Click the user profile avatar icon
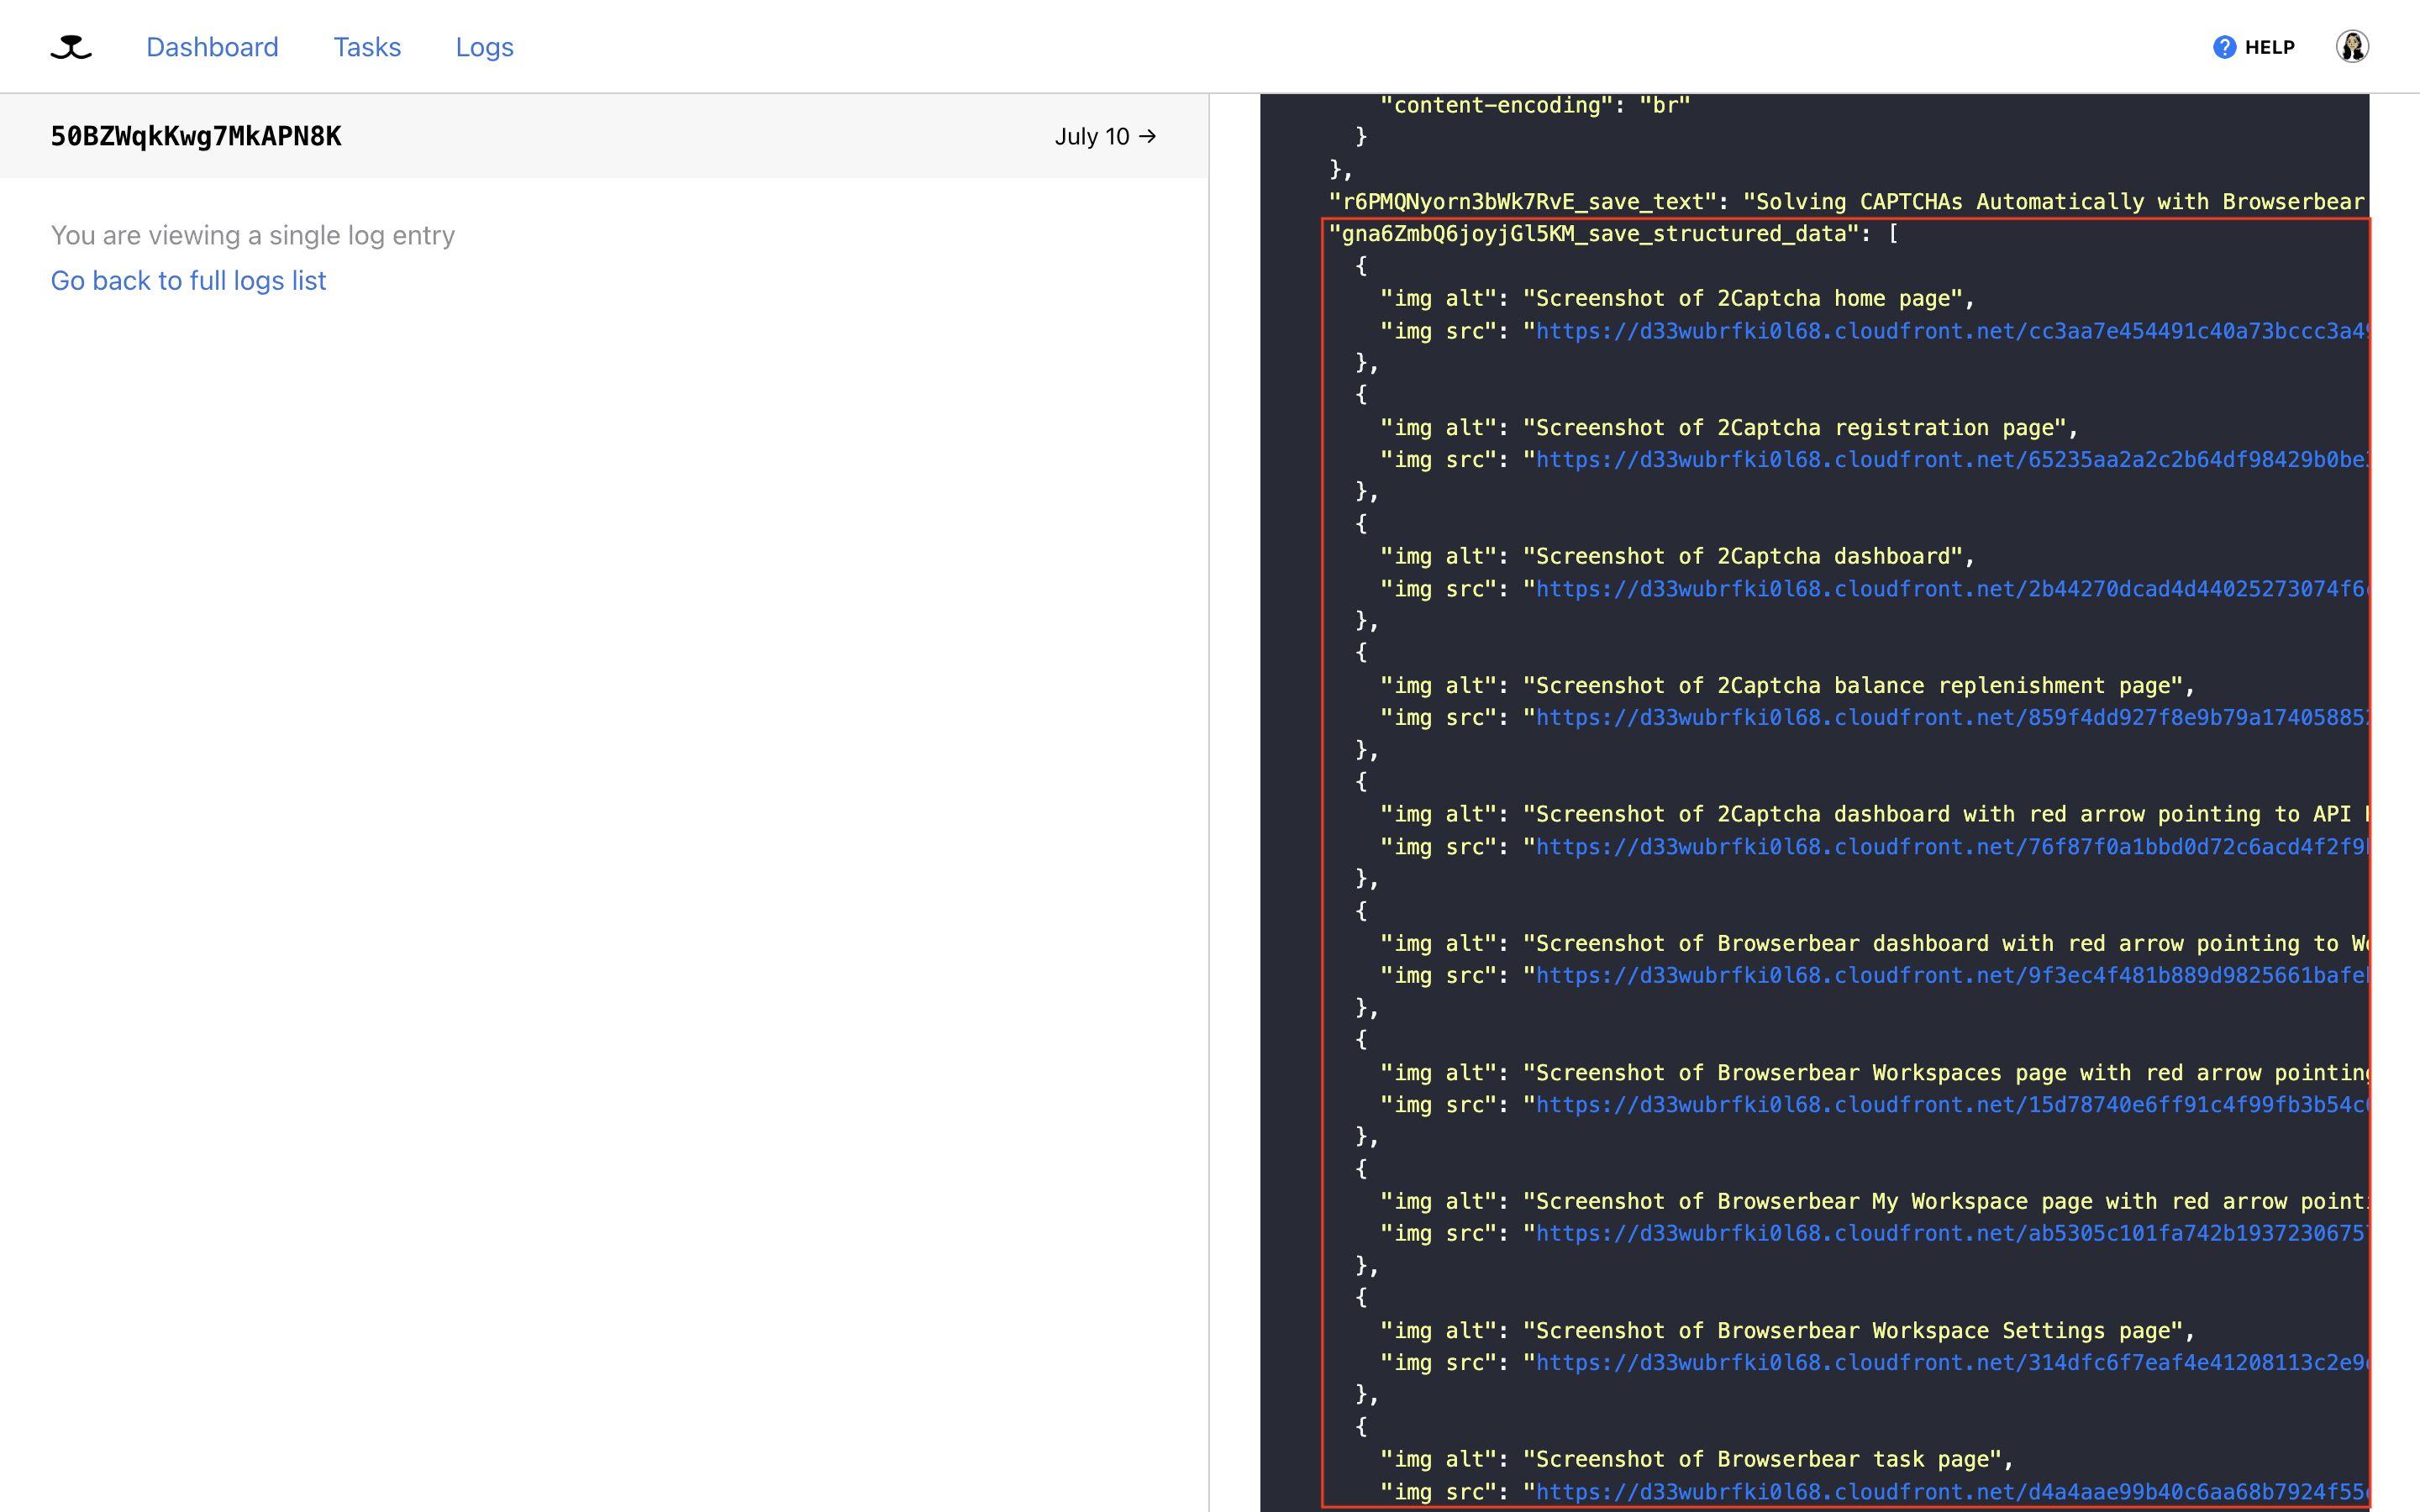 (2352, 45)
